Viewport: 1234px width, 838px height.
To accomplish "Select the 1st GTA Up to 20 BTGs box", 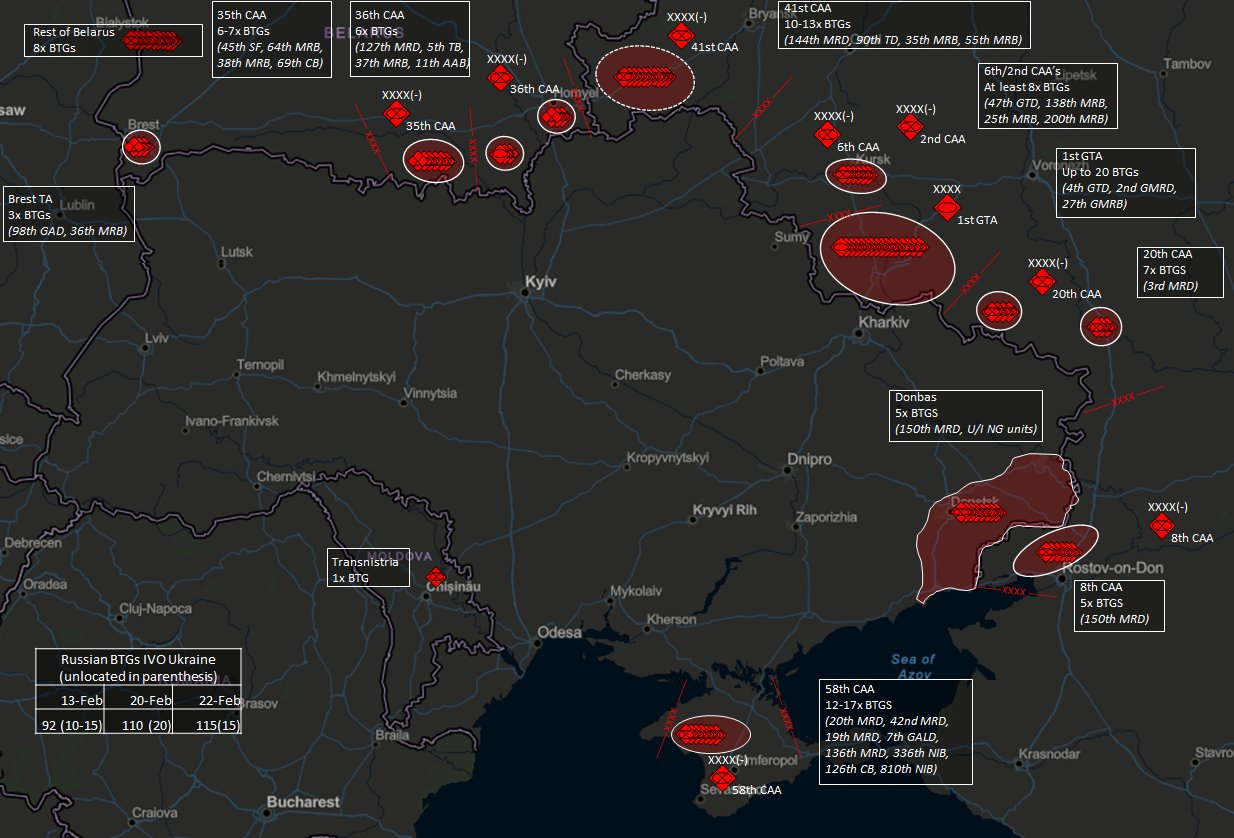I will point(1126,183).
